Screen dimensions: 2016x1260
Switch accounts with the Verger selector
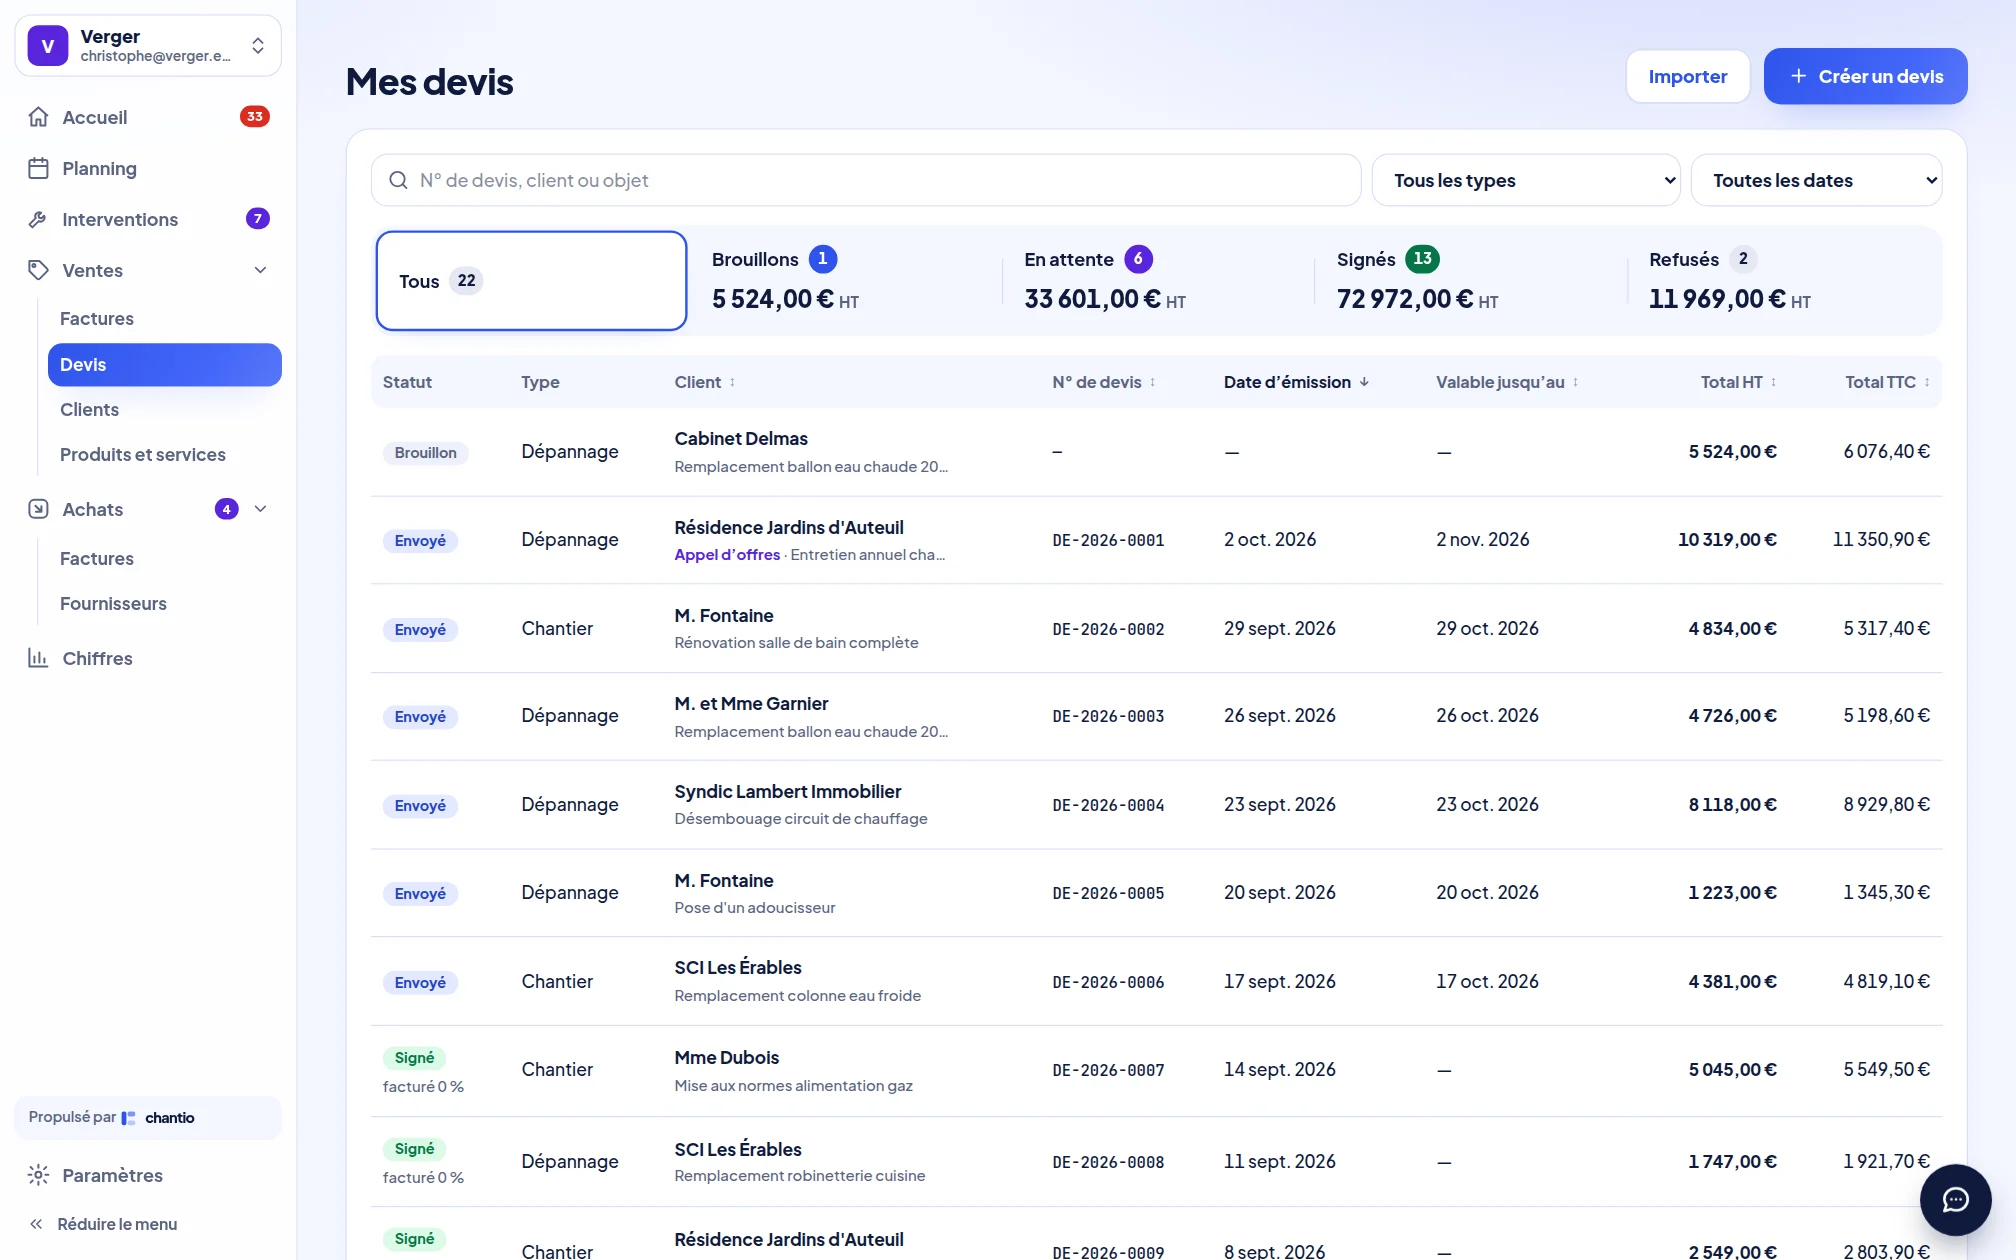pos(148,45)
